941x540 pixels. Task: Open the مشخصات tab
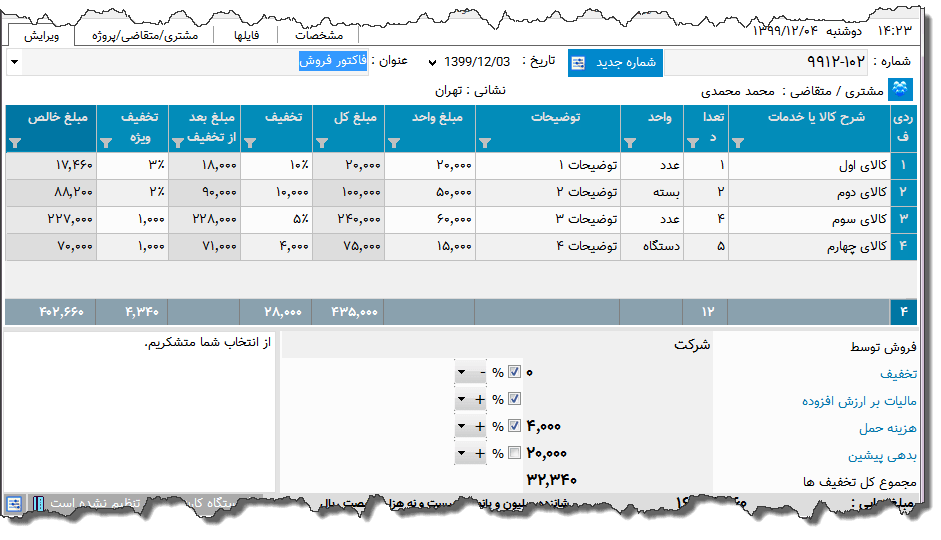point(319,35)
